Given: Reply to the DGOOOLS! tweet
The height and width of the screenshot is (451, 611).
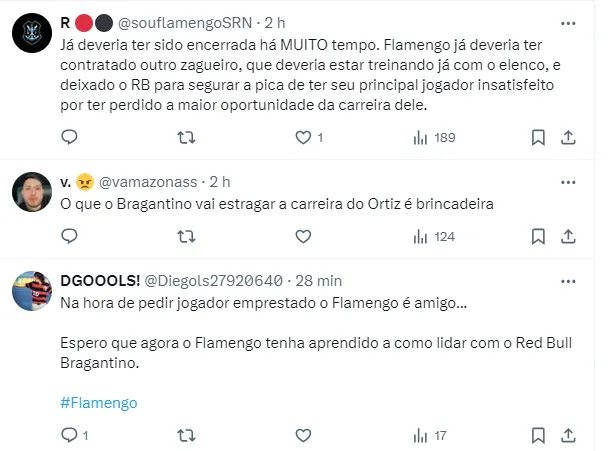Looking at the screenshot, I should (69, 435).
